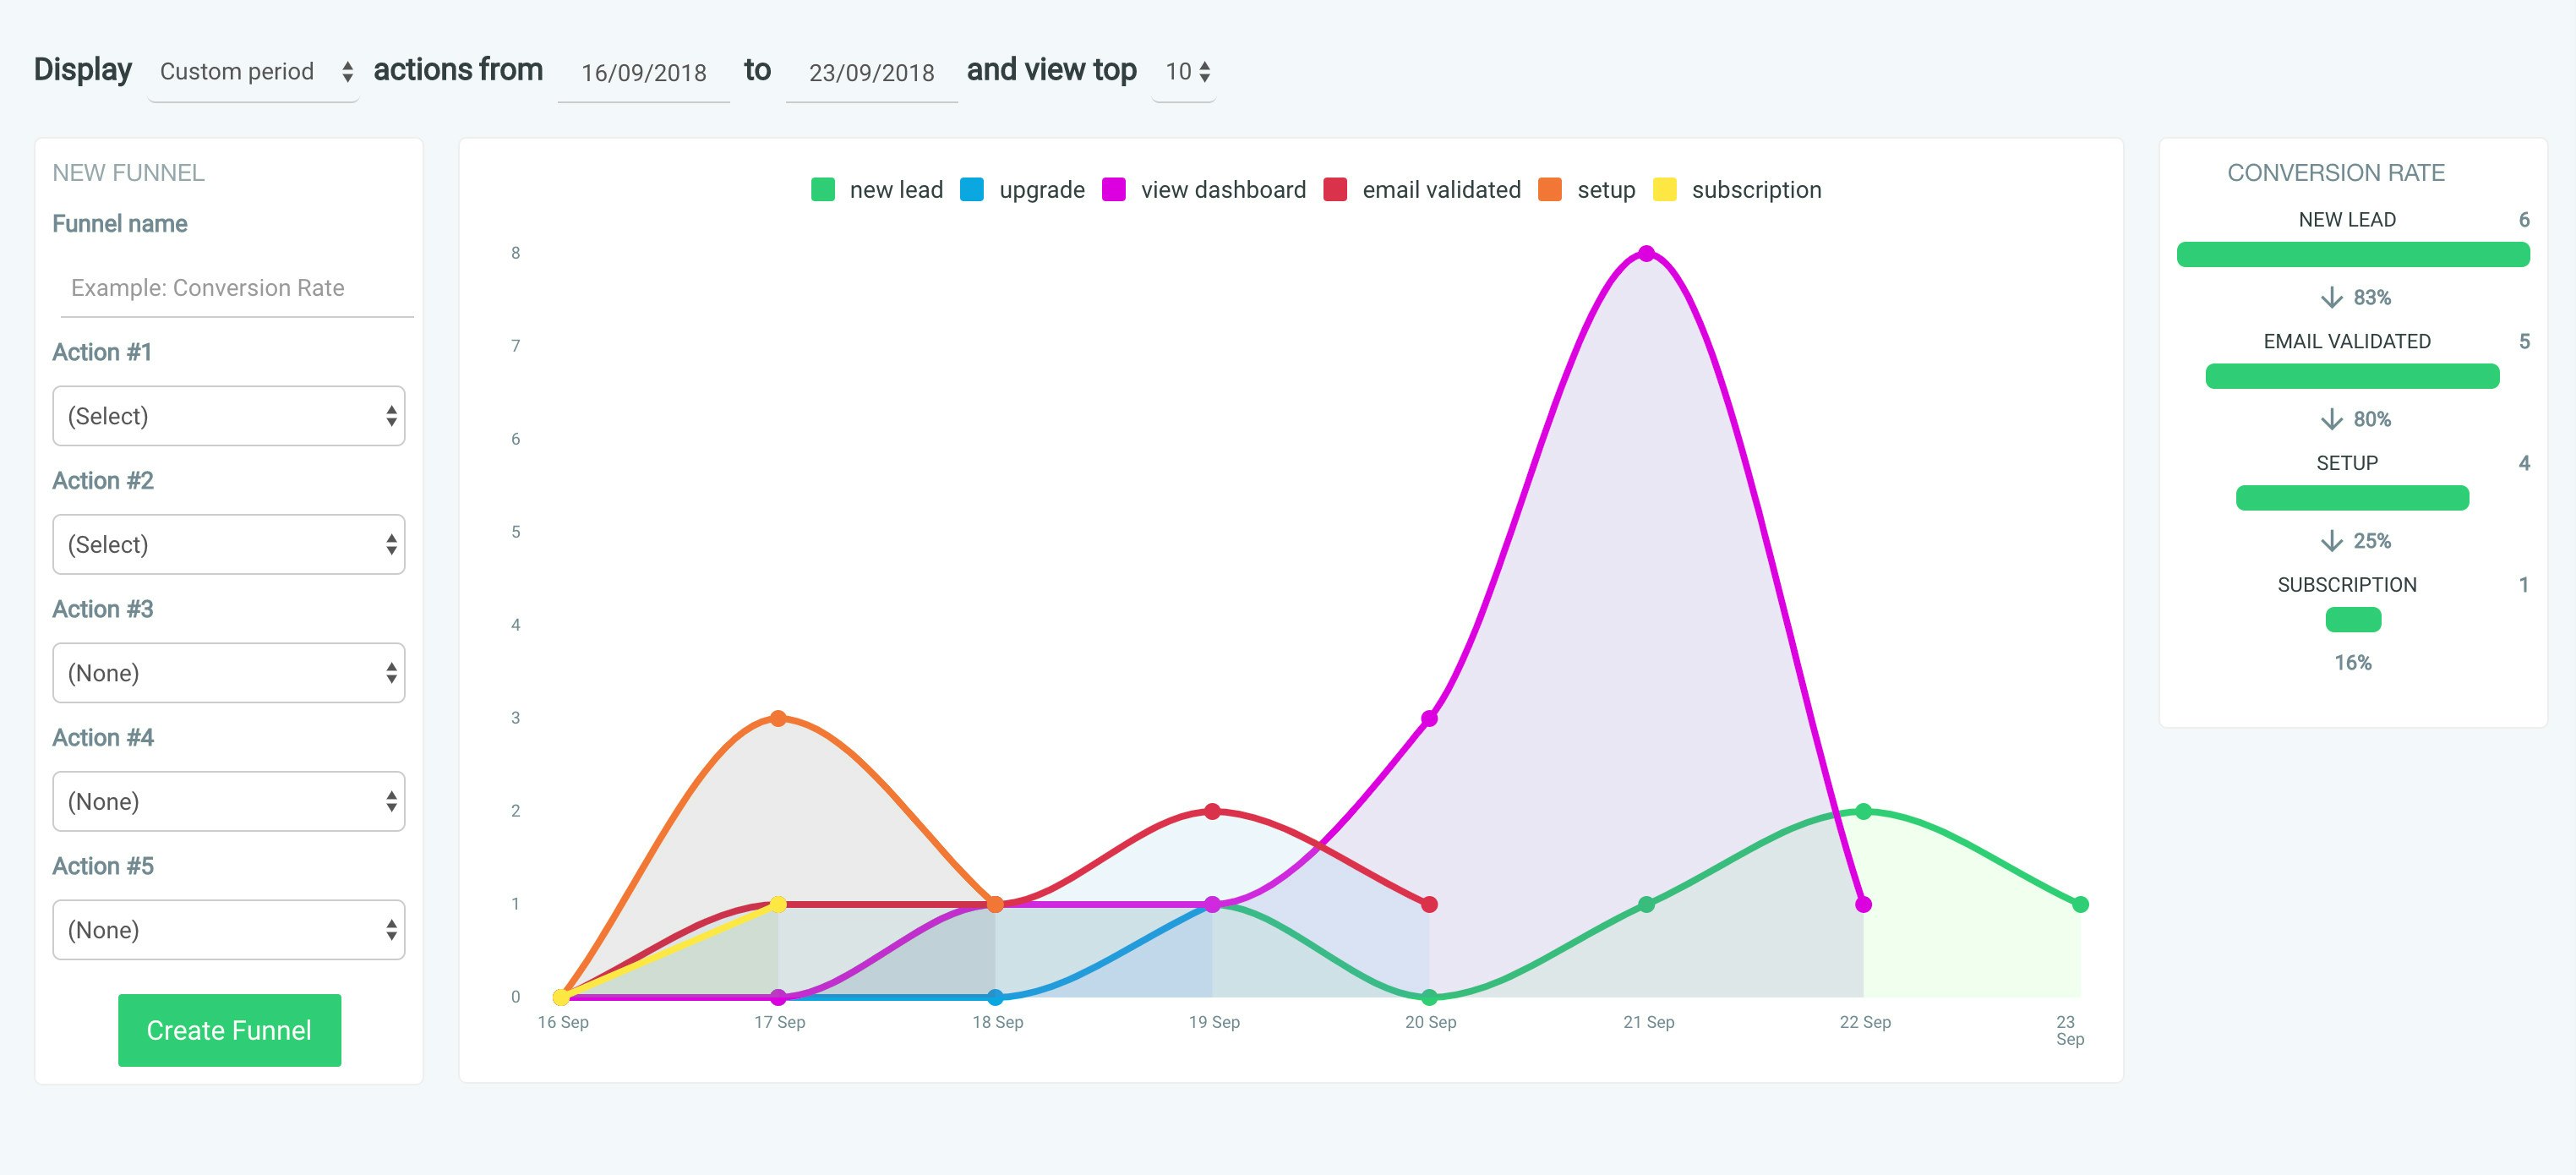
Task: Open the Action #3 dropdown
Action: 229,673
